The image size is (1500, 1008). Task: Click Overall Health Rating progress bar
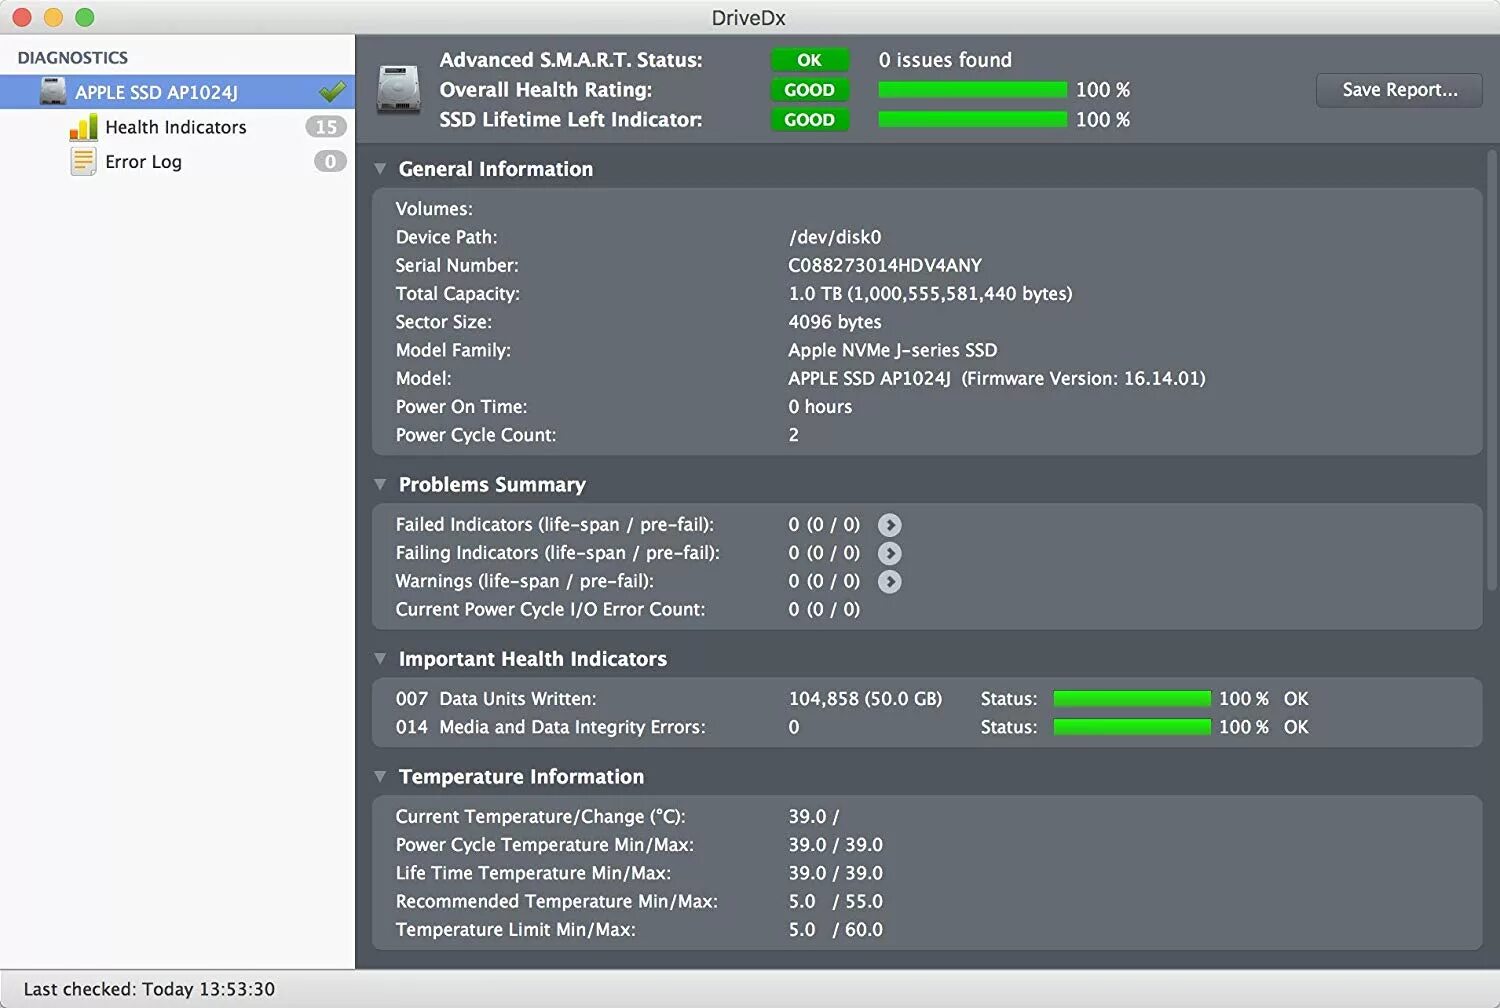click(x=972, y=90)
